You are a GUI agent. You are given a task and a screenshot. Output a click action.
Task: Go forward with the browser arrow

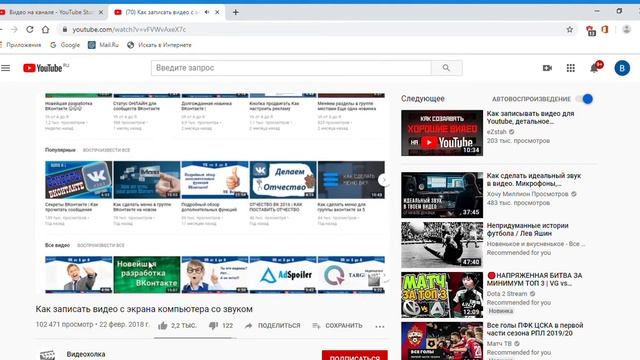coord(14,29)
